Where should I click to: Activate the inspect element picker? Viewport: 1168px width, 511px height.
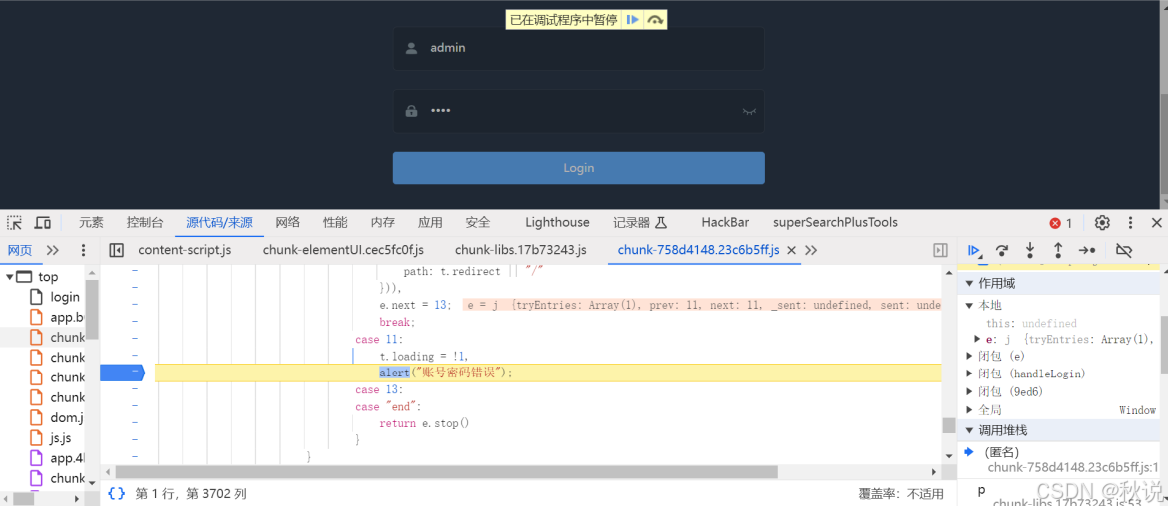pos(14,222)
